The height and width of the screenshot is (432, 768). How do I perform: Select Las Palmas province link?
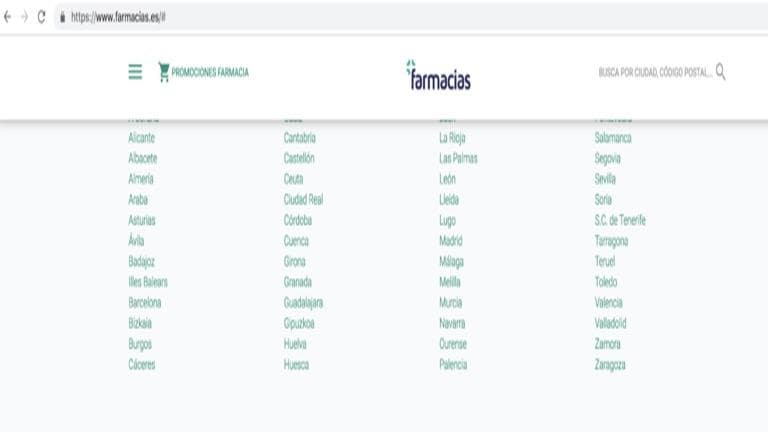458,158
